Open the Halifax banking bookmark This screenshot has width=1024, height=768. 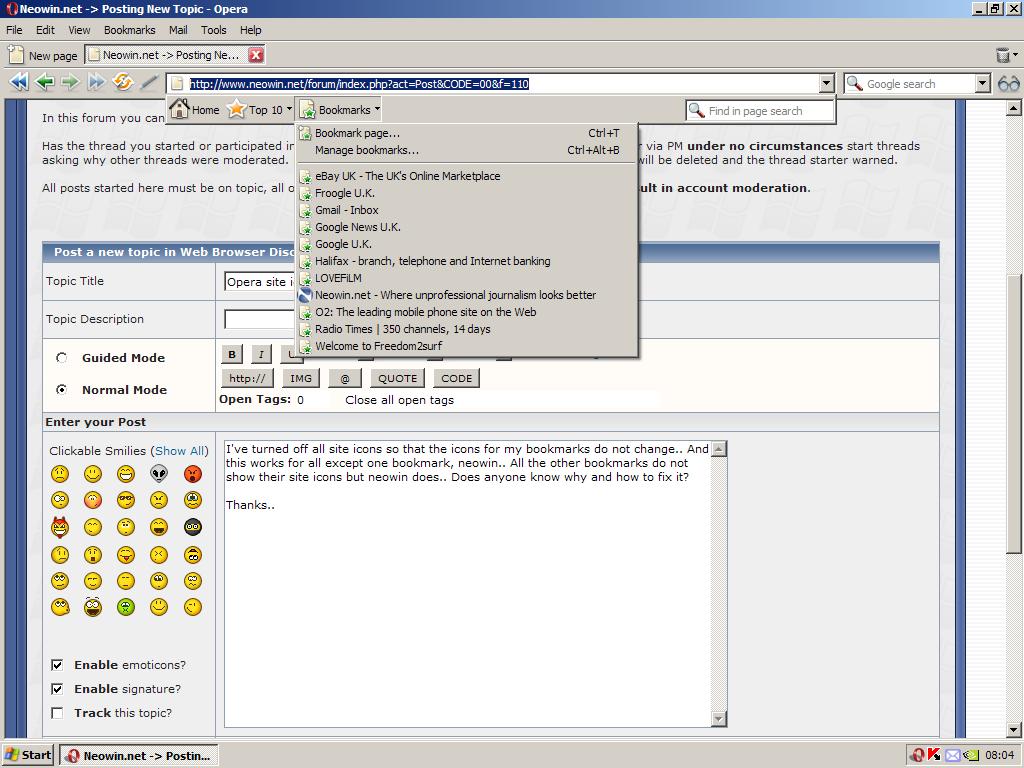[x=467, y=261]
